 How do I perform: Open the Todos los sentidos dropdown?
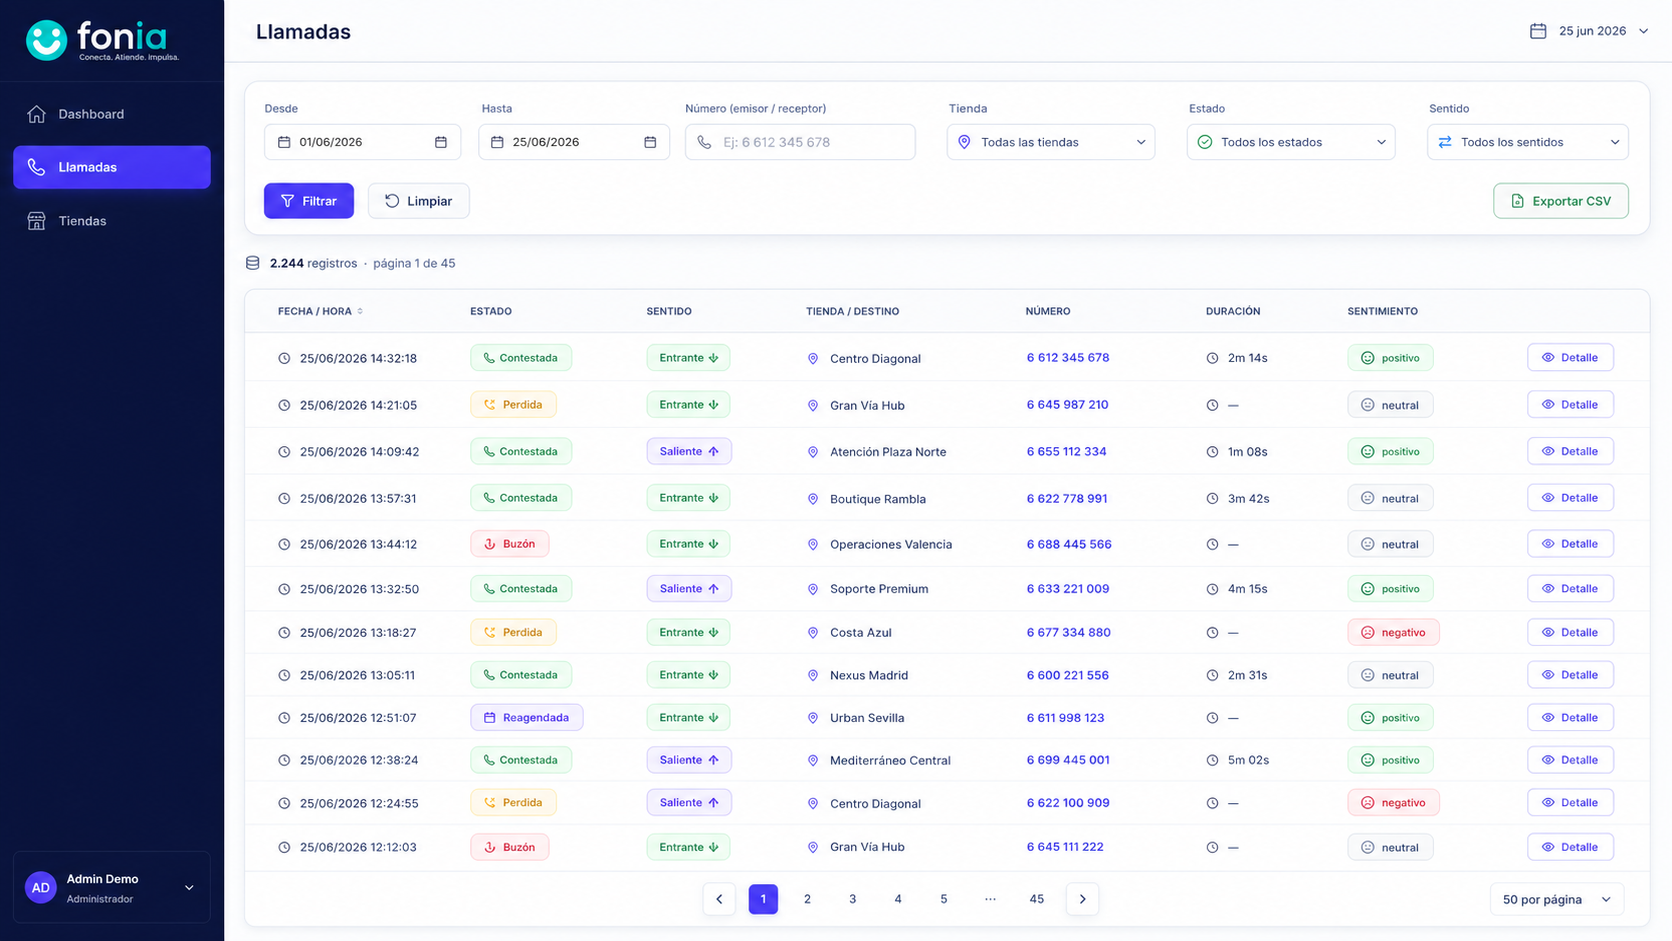1528,142
